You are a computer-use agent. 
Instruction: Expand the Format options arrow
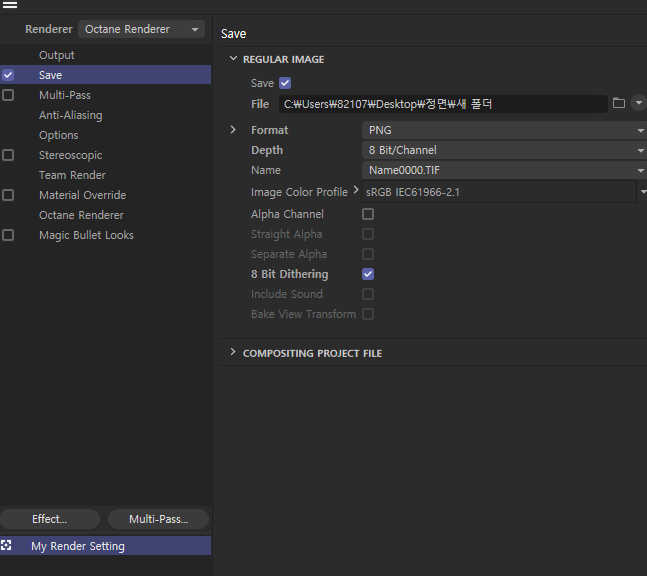[x=233, y=130]
